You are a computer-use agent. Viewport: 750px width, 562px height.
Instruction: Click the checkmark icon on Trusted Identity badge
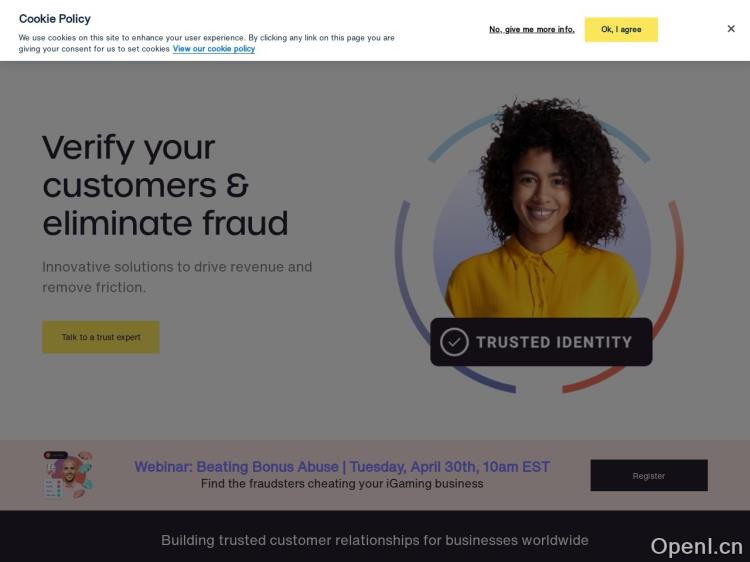click(x=454, y=342)
